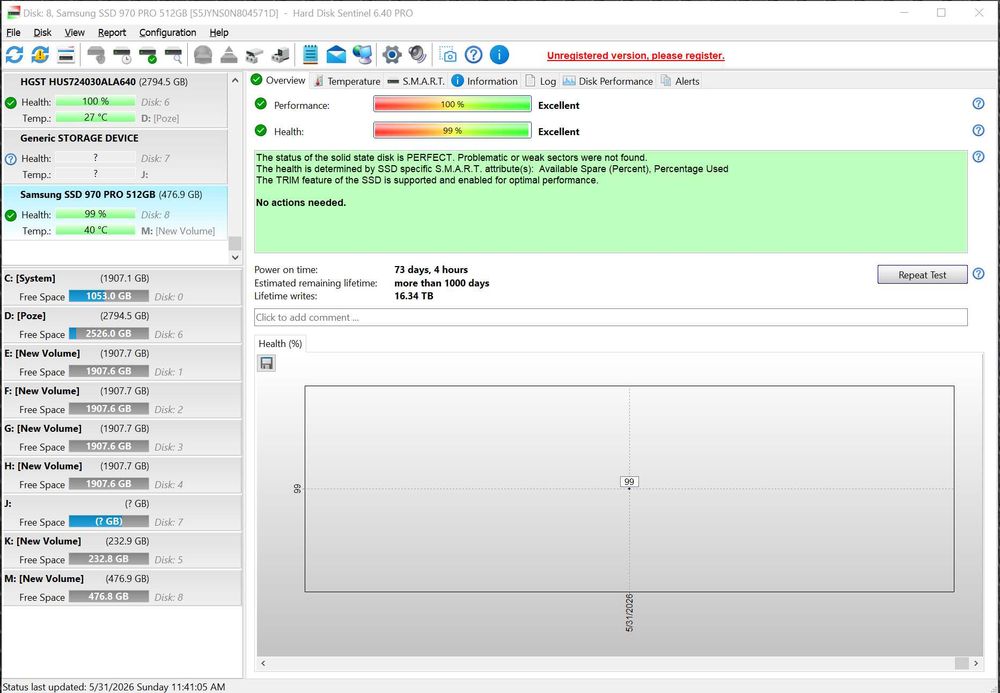Click the comment field 'Click to add comment'
This screenshot has width=1000, height=693.
[610, 317]
